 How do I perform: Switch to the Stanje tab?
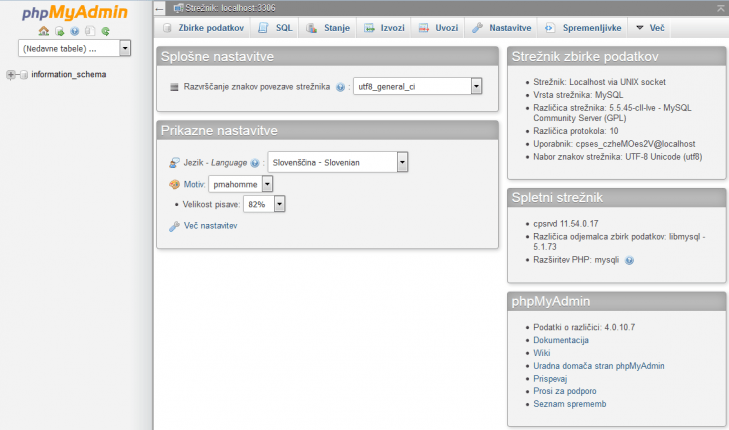[x=328, y=28]
